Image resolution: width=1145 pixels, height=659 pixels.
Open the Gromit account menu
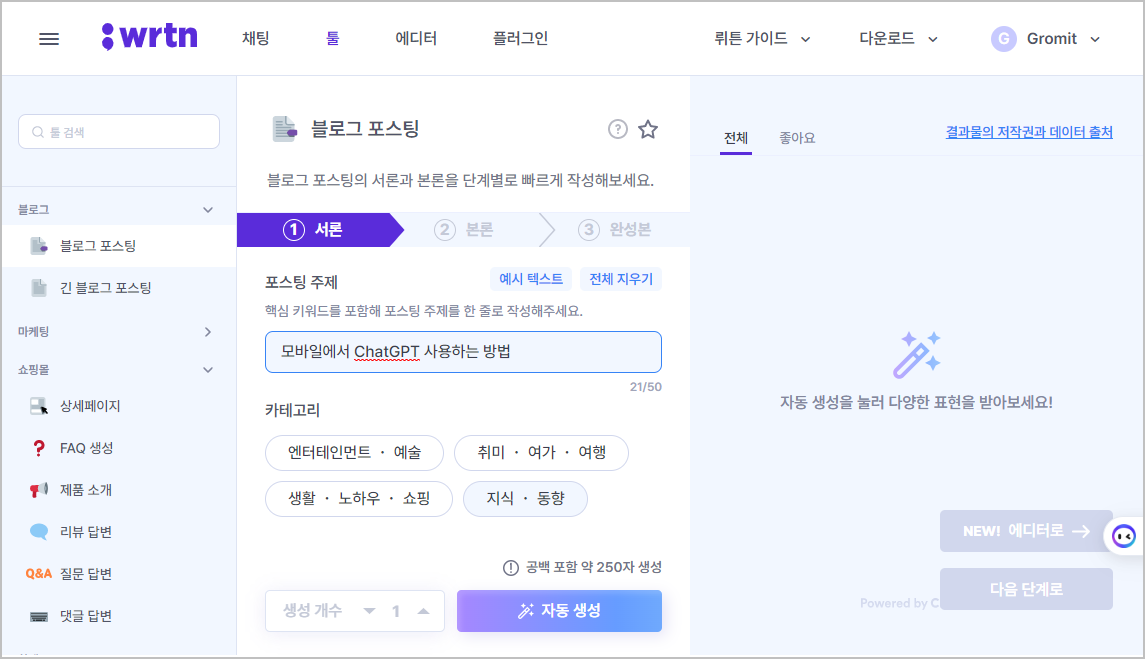point(1046,38)
